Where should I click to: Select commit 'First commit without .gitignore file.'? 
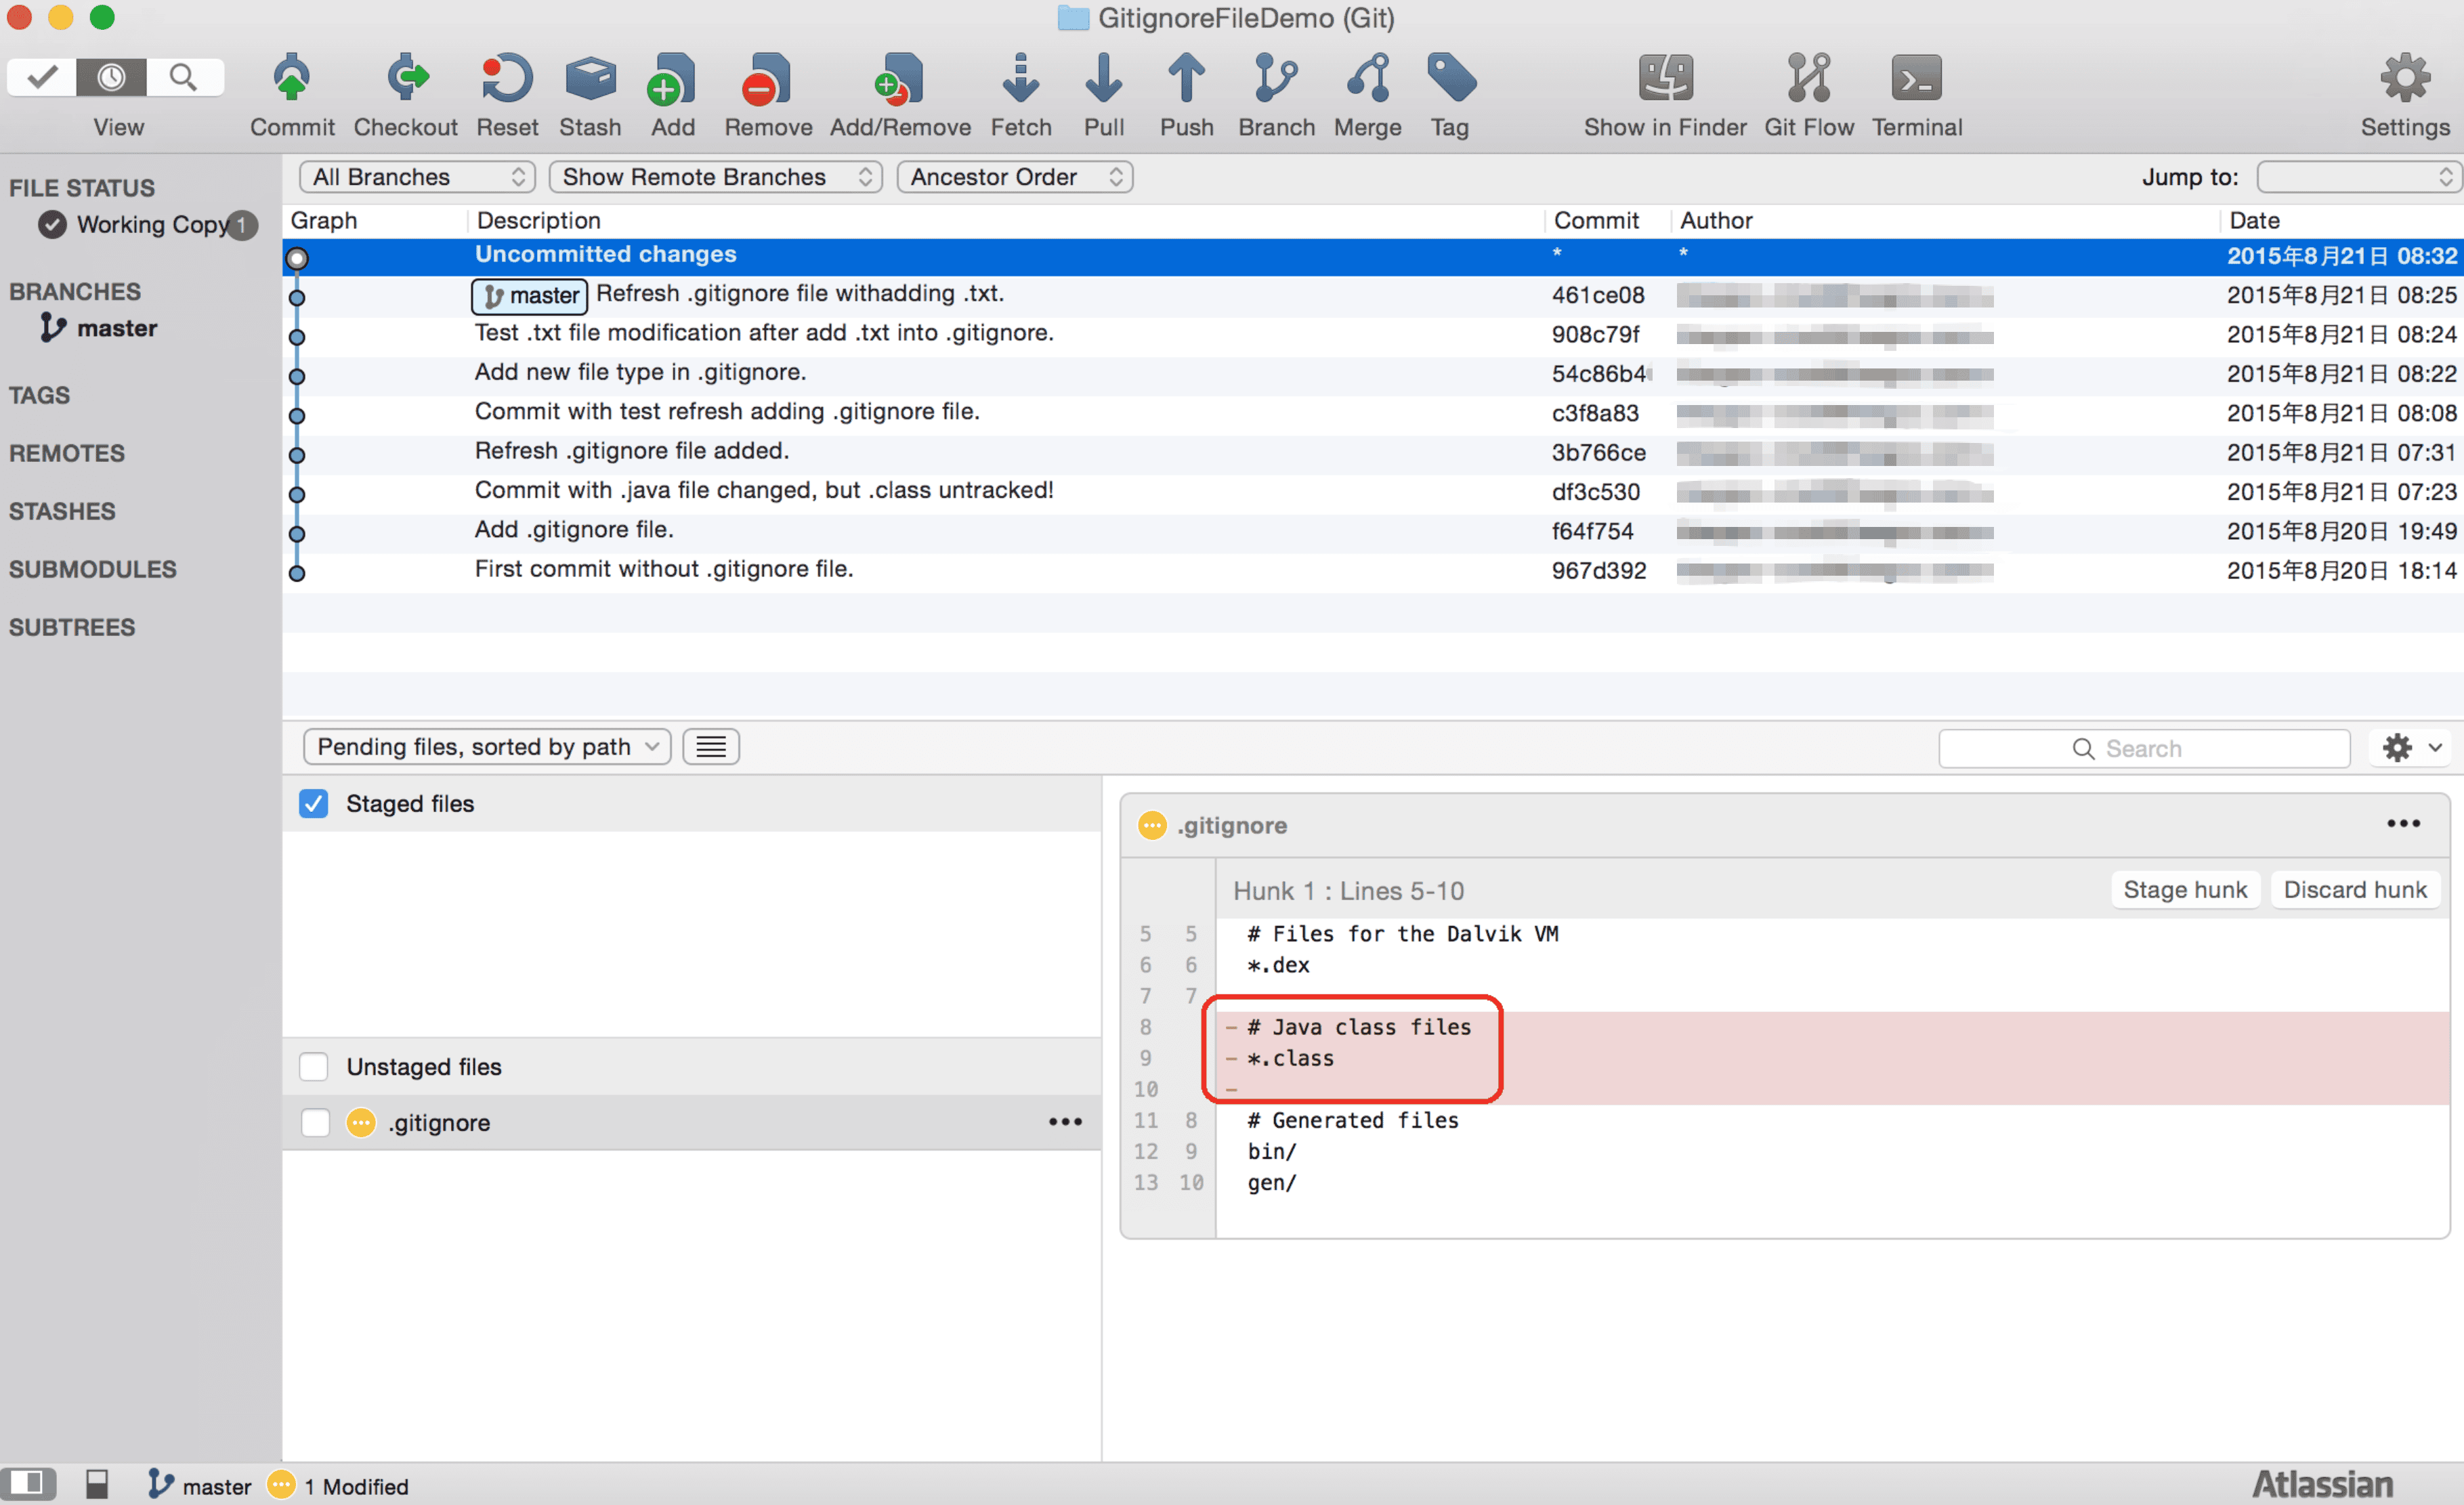click(1372, 570)
